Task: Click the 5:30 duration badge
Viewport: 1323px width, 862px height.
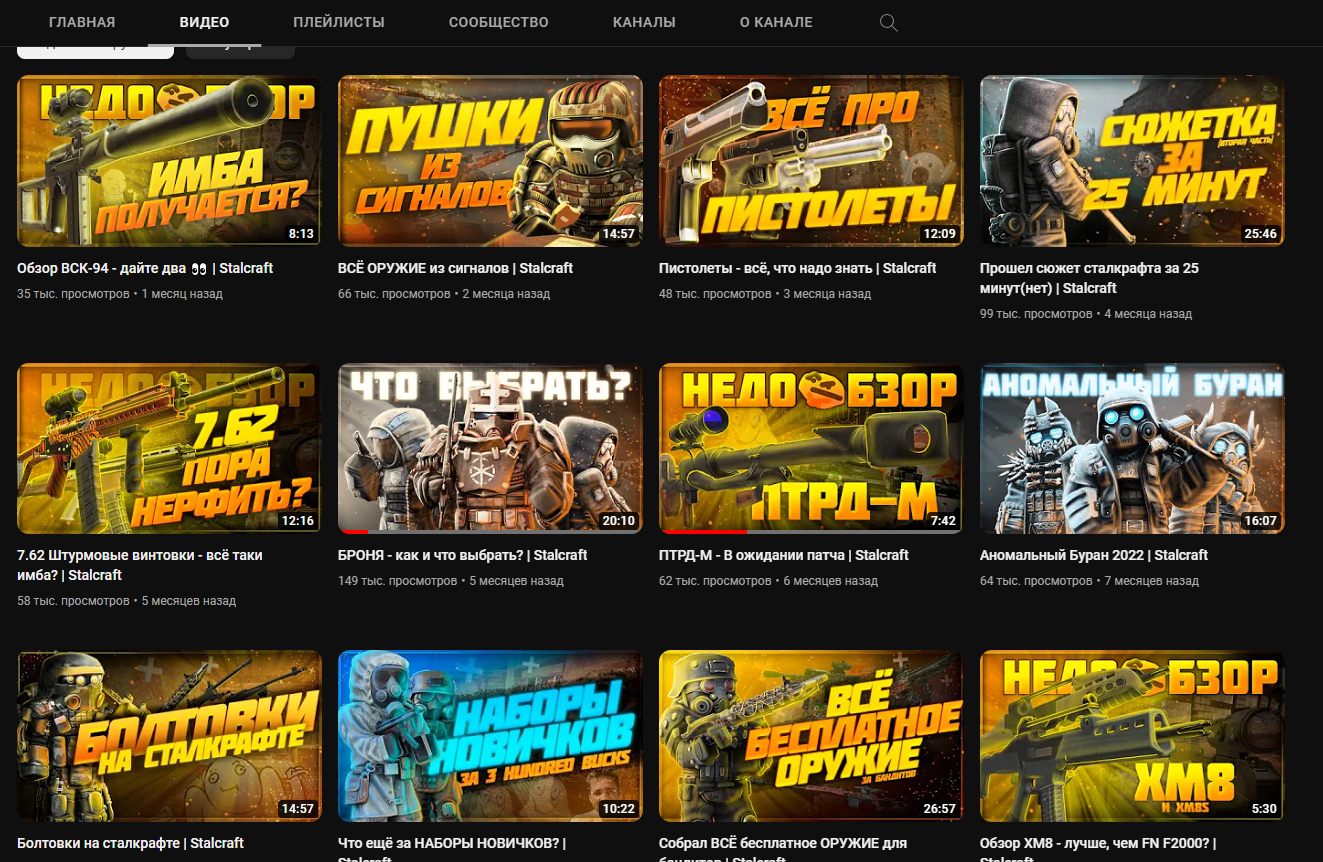Action: tap(1264, 809)
